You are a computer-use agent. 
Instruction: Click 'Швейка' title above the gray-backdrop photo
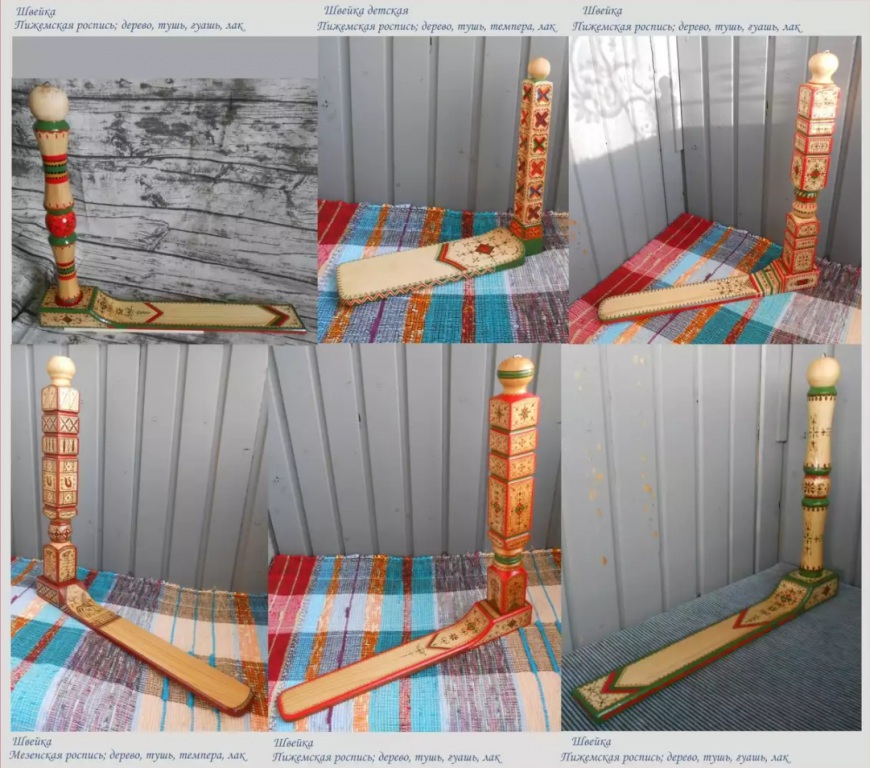(36, 11)
